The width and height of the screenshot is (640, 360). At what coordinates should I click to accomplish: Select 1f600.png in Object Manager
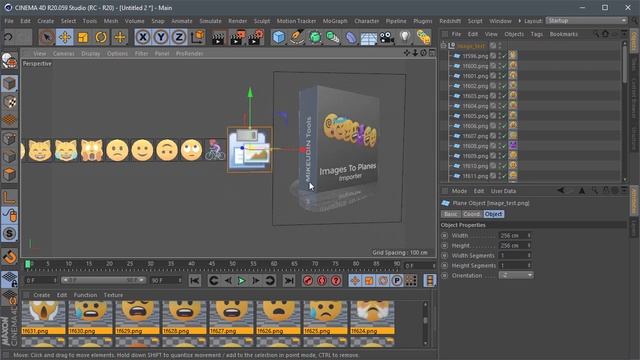tap(475, 66)
